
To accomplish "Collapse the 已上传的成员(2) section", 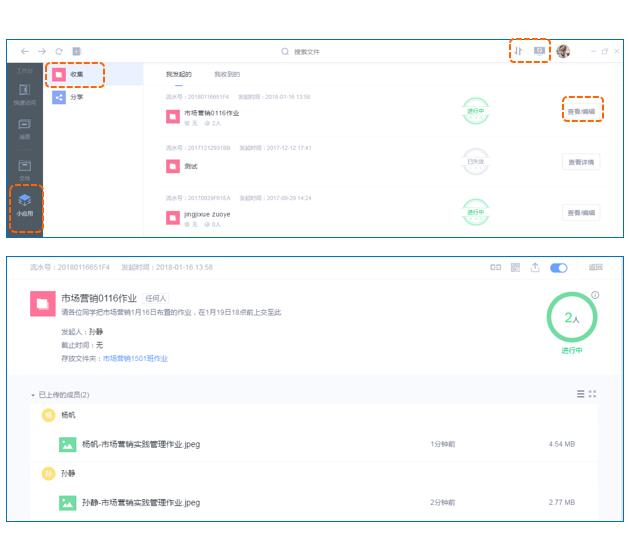I will (32, 395).
